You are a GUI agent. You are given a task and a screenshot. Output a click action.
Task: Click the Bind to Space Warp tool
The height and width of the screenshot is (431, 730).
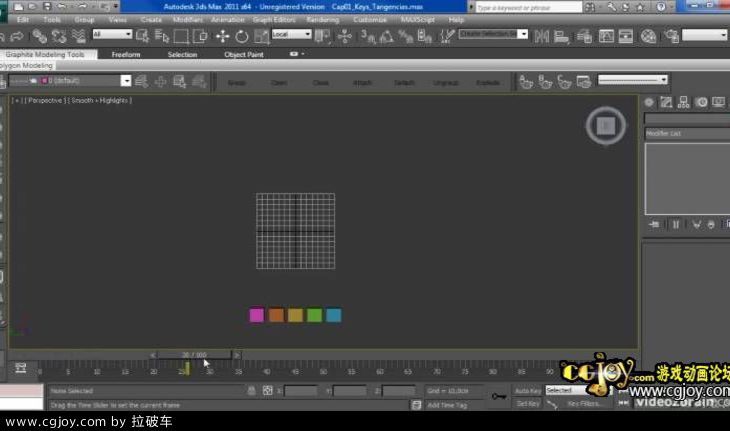pos(79,36)
